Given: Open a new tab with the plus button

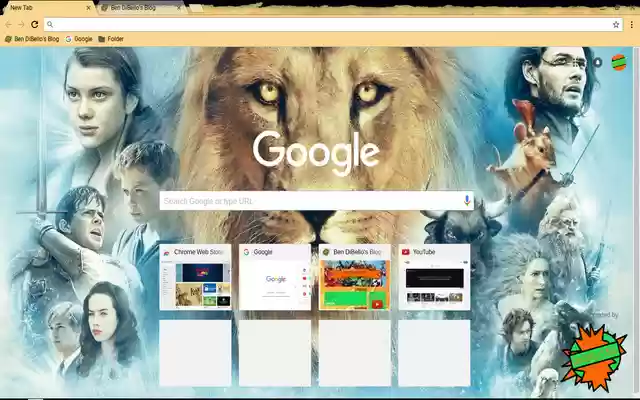Looking at the screenshot, I should [x=196, y=8].
